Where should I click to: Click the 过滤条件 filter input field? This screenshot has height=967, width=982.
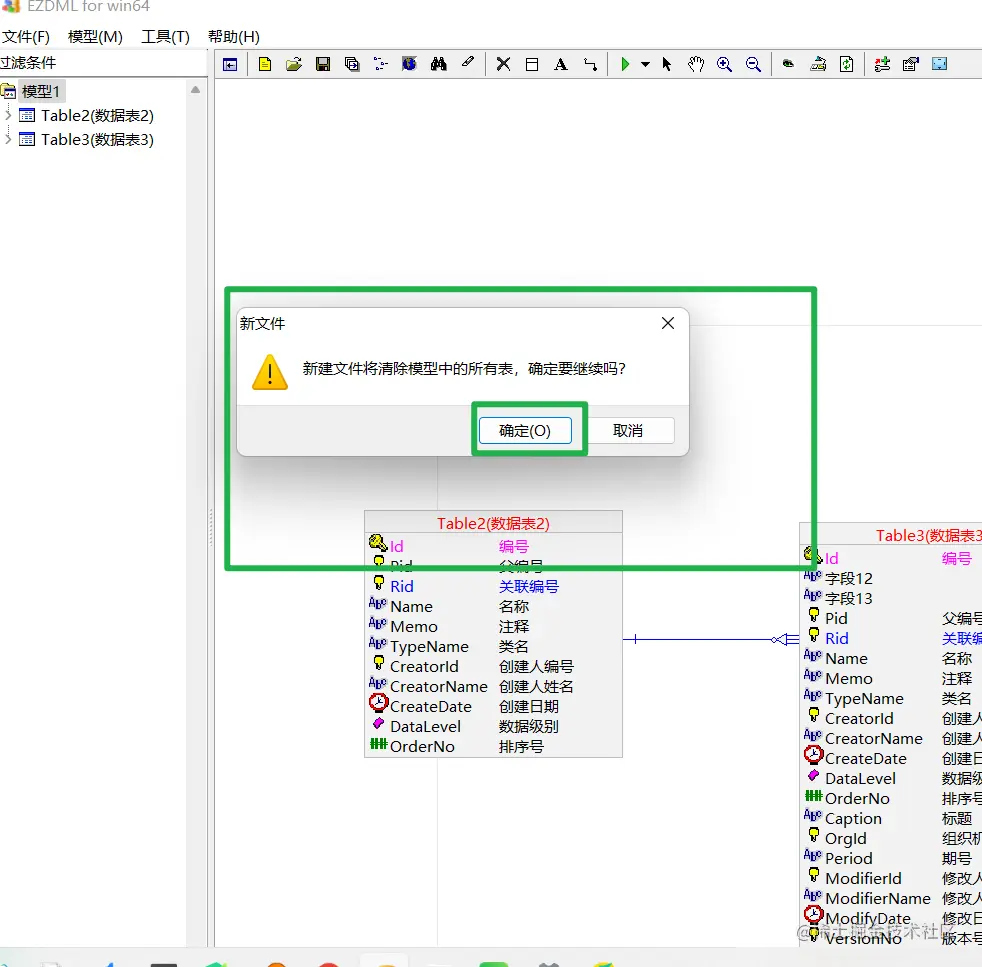click(x=103, y=63)
